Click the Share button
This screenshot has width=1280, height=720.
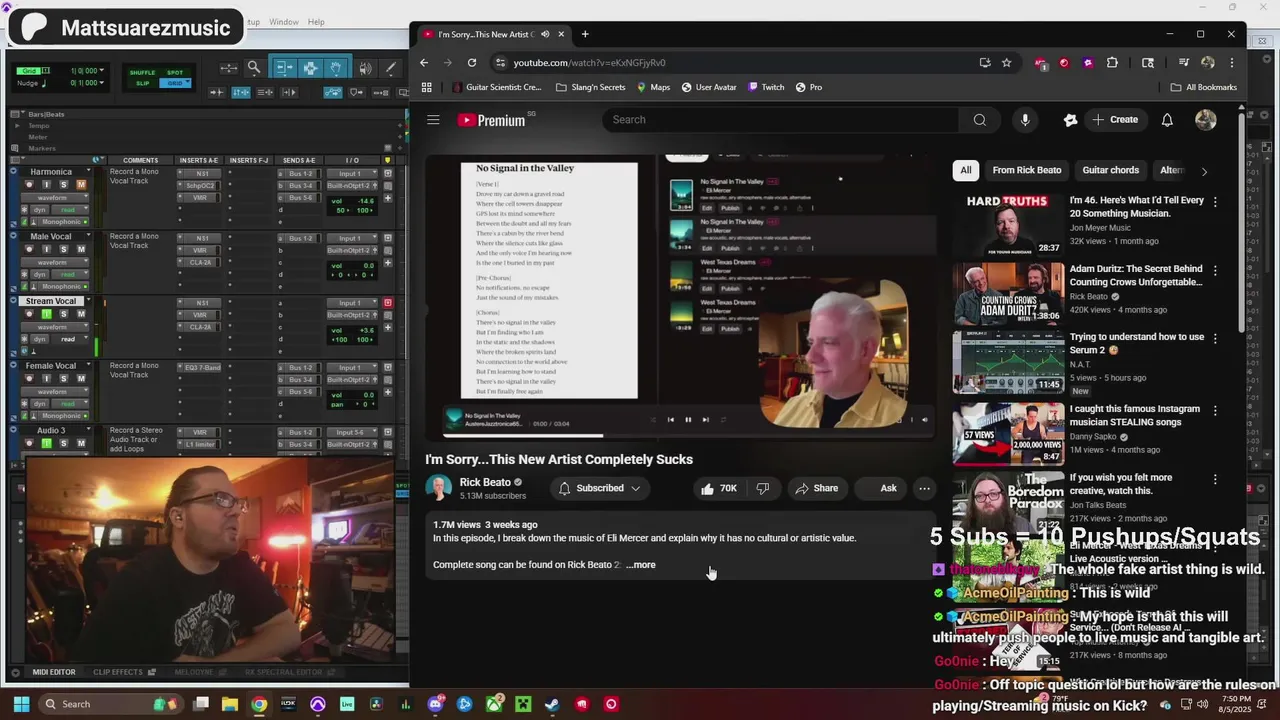[x=816, y=488]
